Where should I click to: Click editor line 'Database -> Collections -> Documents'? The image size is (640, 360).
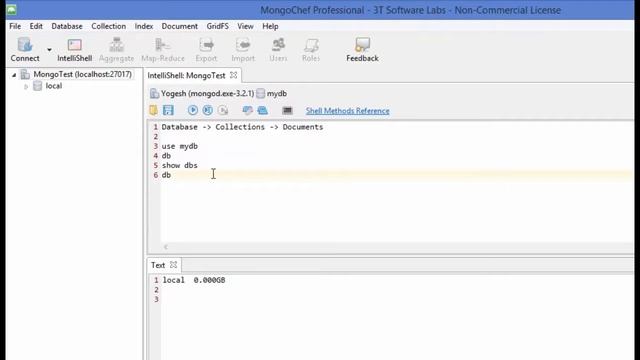click(242, 127)
